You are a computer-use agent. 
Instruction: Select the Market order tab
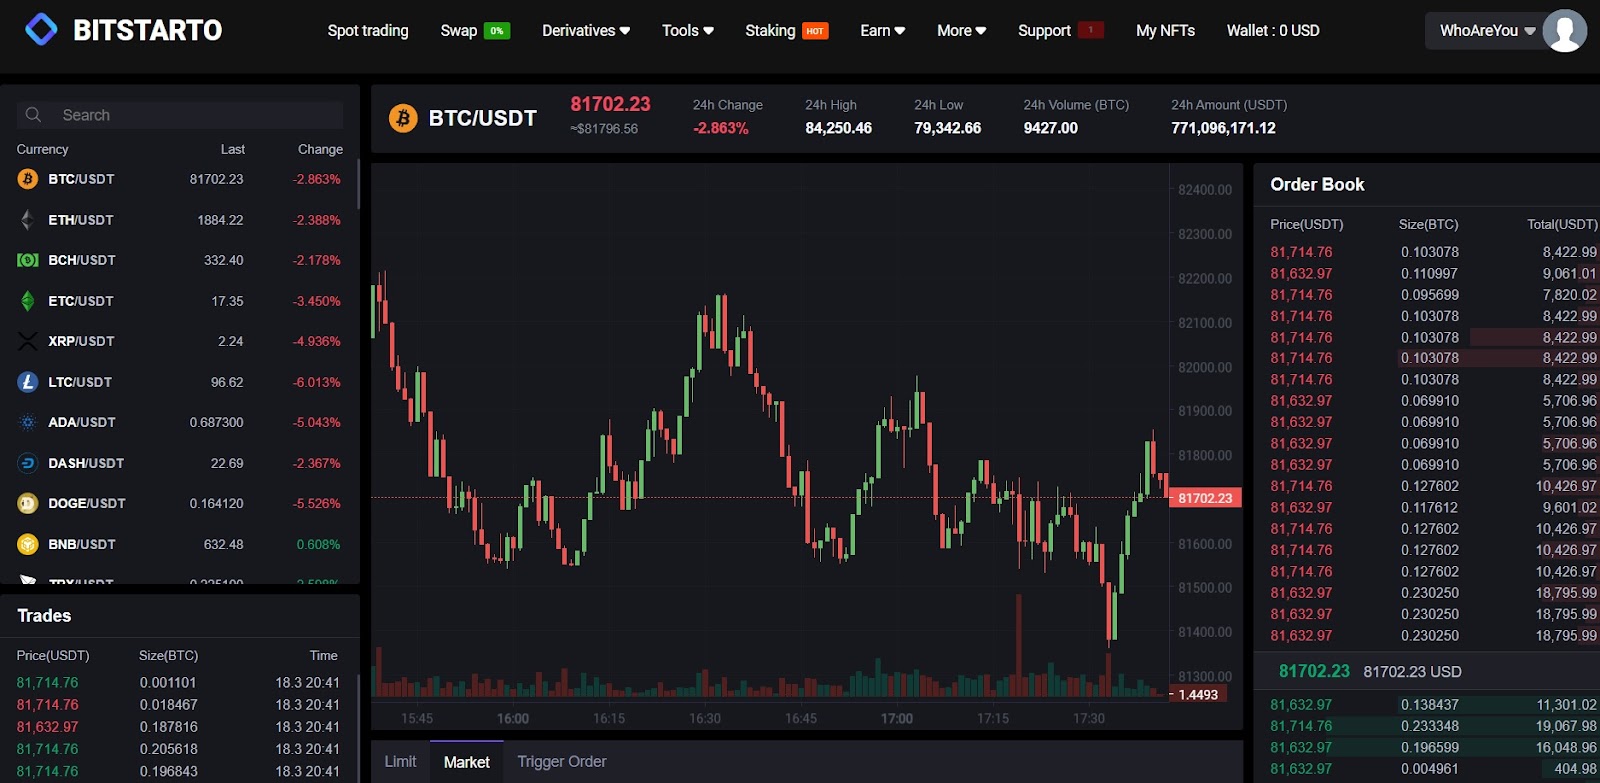[467, 762]
